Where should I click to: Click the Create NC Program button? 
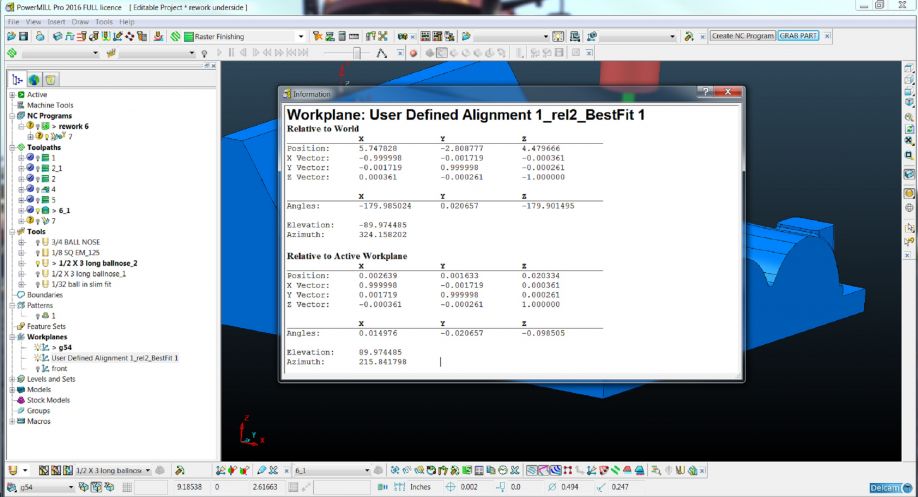point(743,36)
